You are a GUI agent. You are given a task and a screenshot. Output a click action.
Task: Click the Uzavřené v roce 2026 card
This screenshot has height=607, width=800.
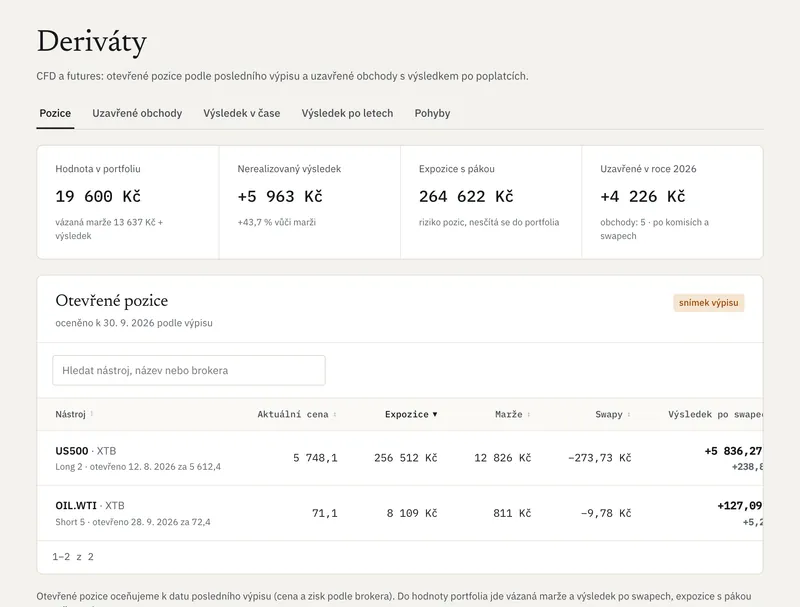point(672,202)
